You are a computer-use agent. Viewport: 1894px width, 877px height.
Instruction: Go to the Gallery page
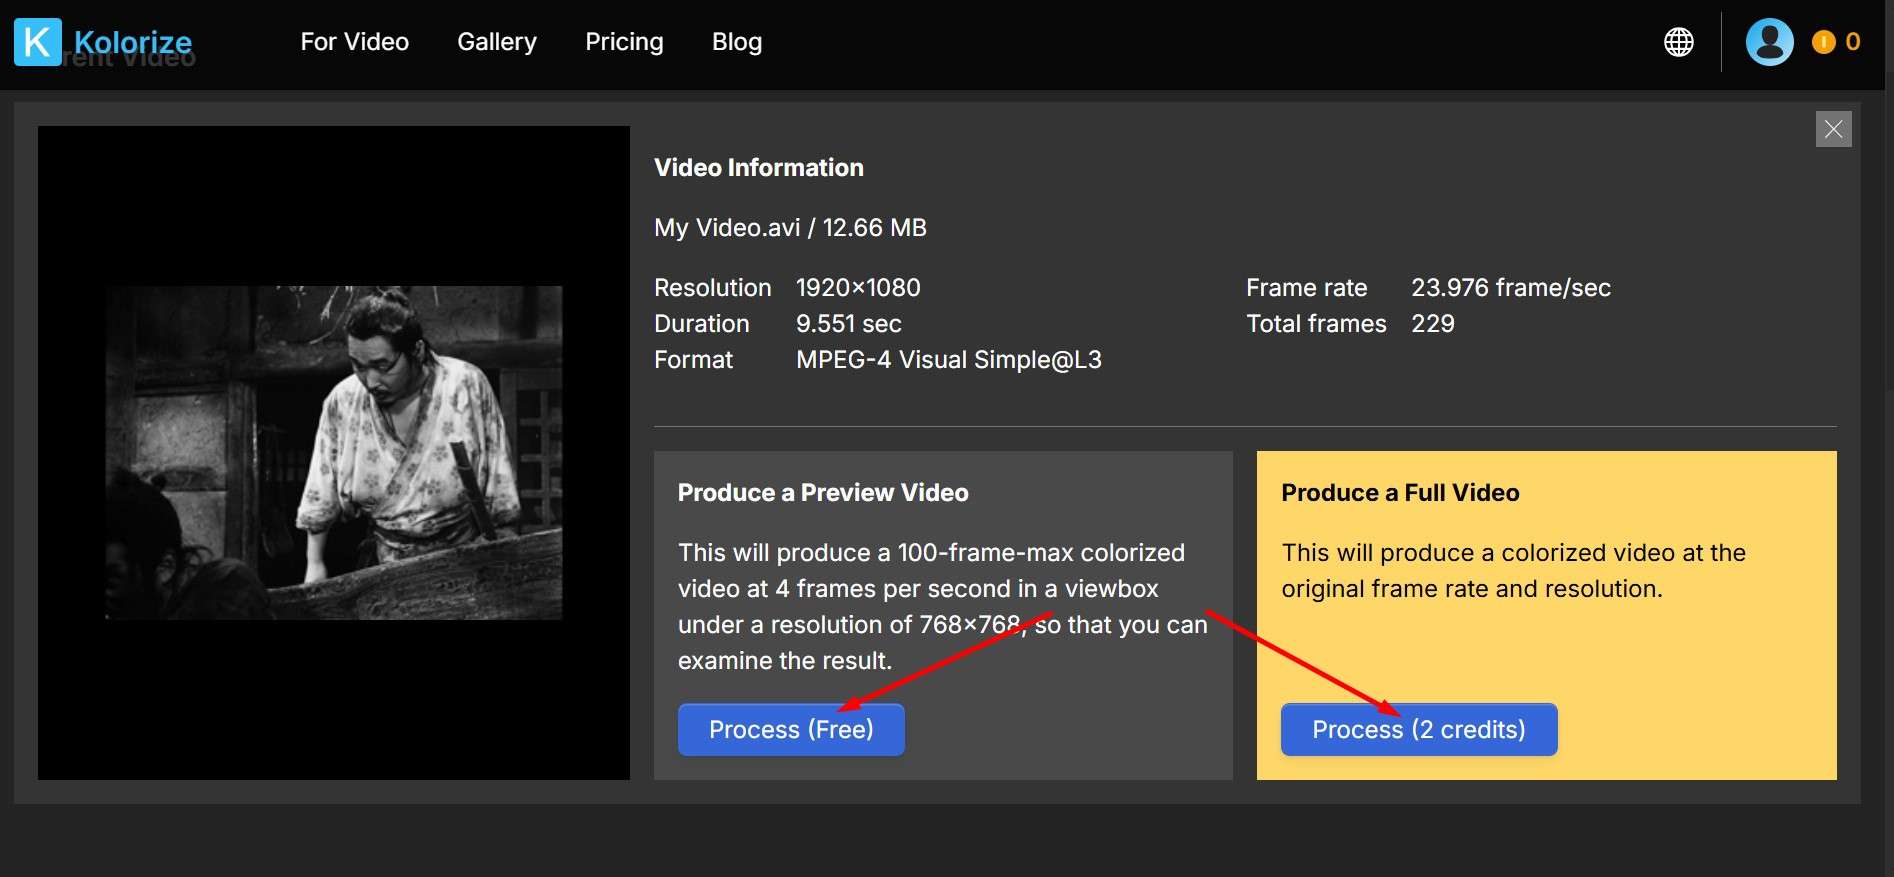pos(497,42)
